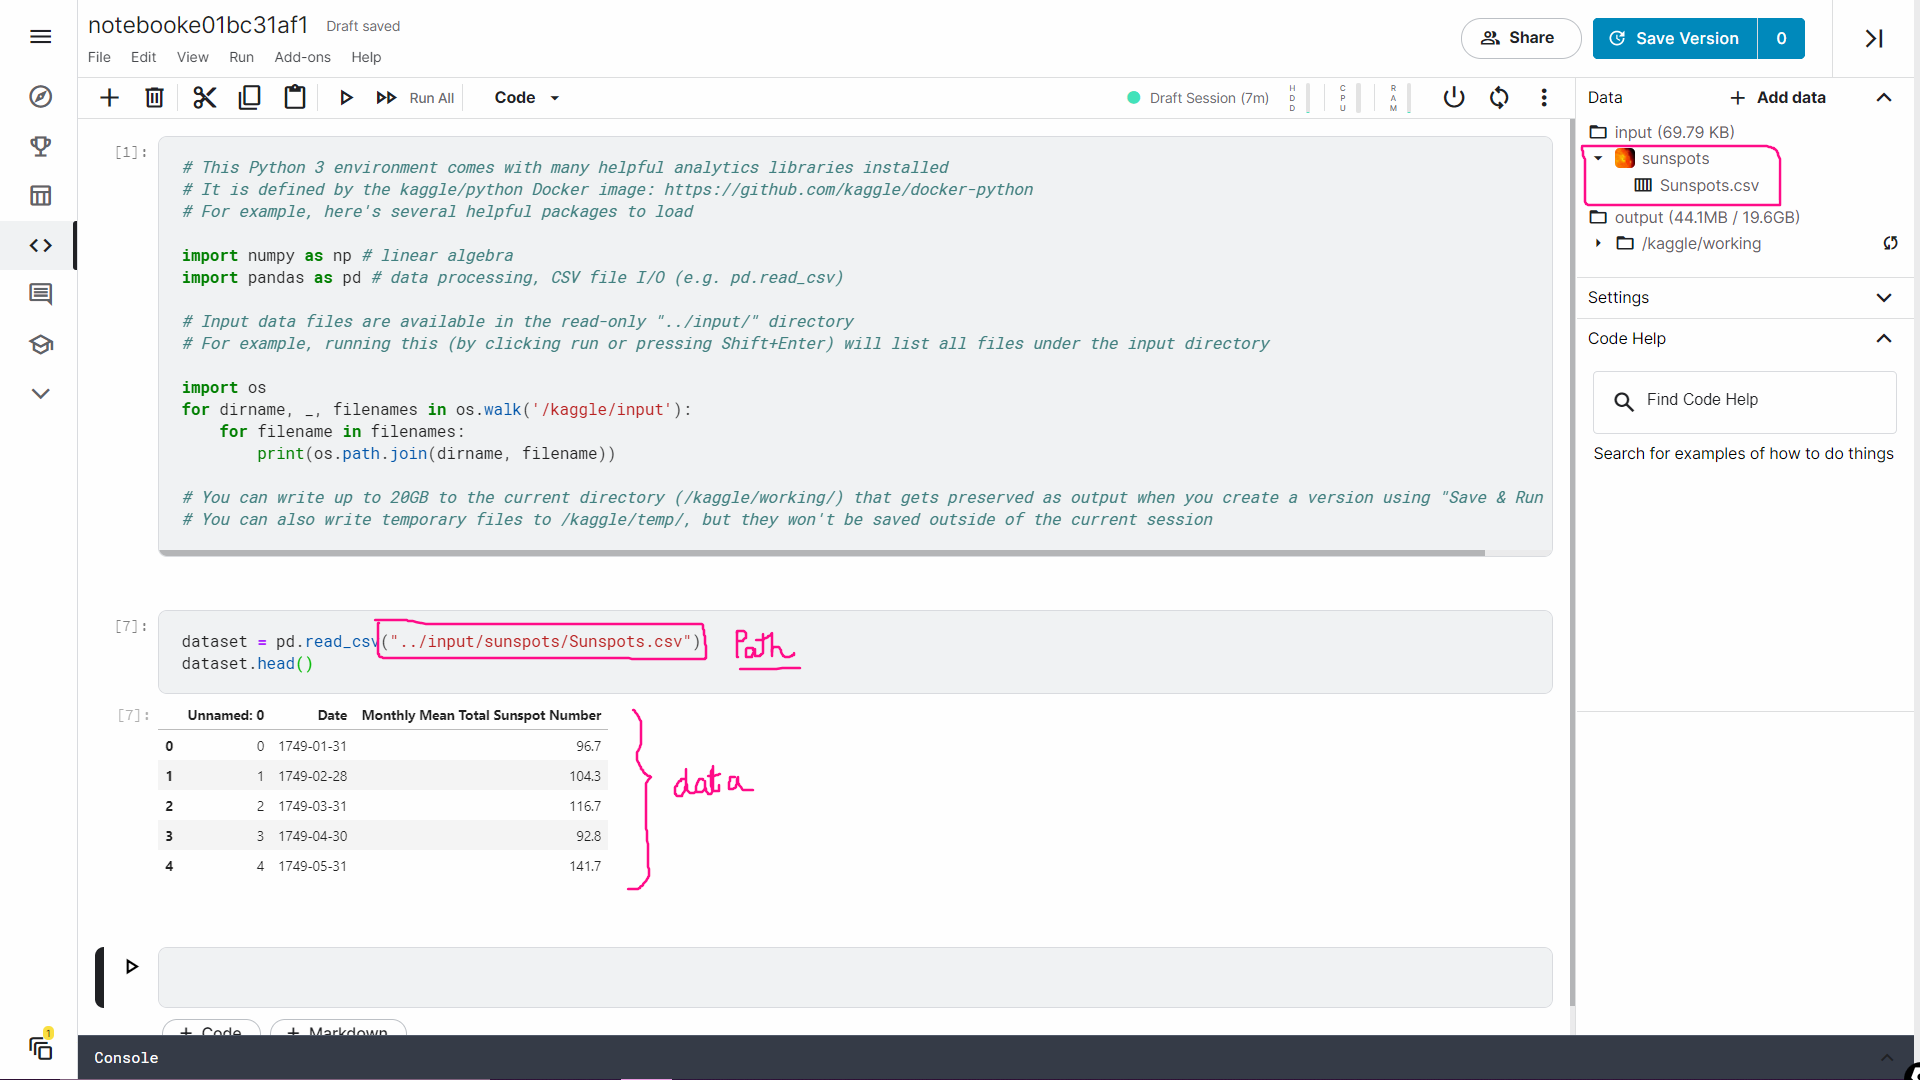Click the RAM usage meter
Image resolution: width=1920 pixels, height=1080 pixels.
1399,97
